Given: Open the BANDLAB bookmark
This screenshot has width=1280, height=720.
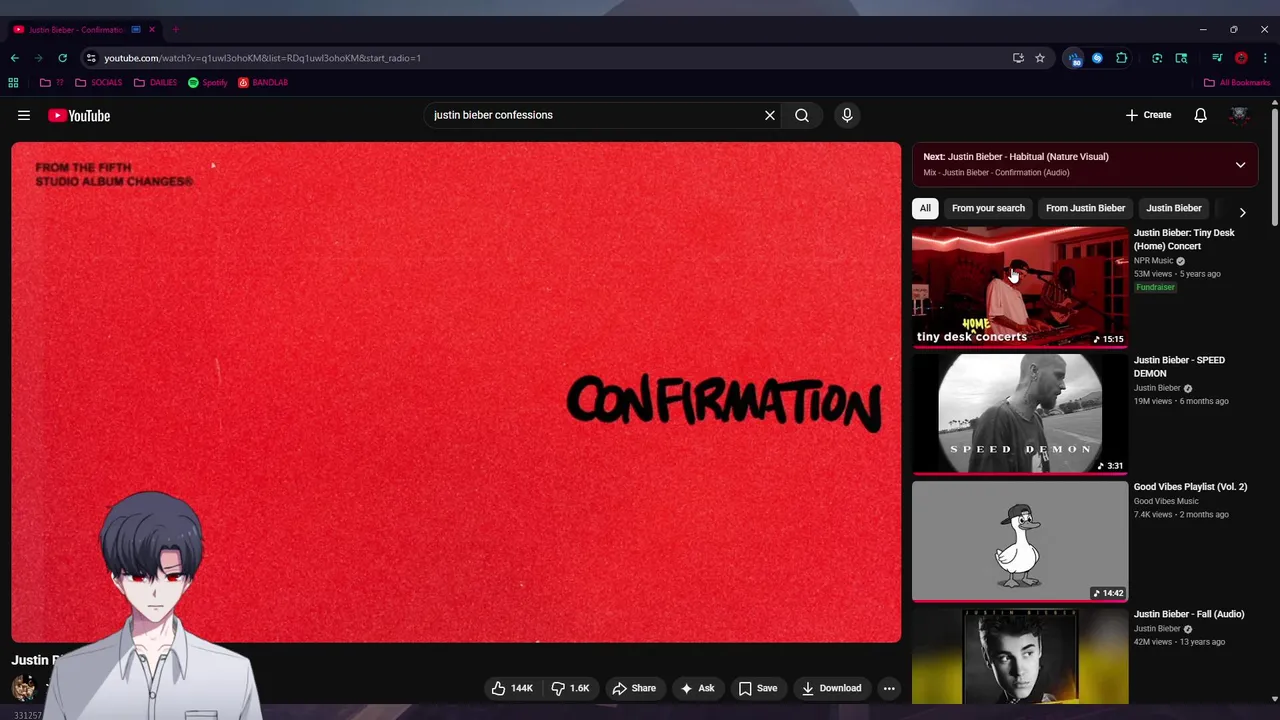Looking at the screenshot, I should 263,83.
